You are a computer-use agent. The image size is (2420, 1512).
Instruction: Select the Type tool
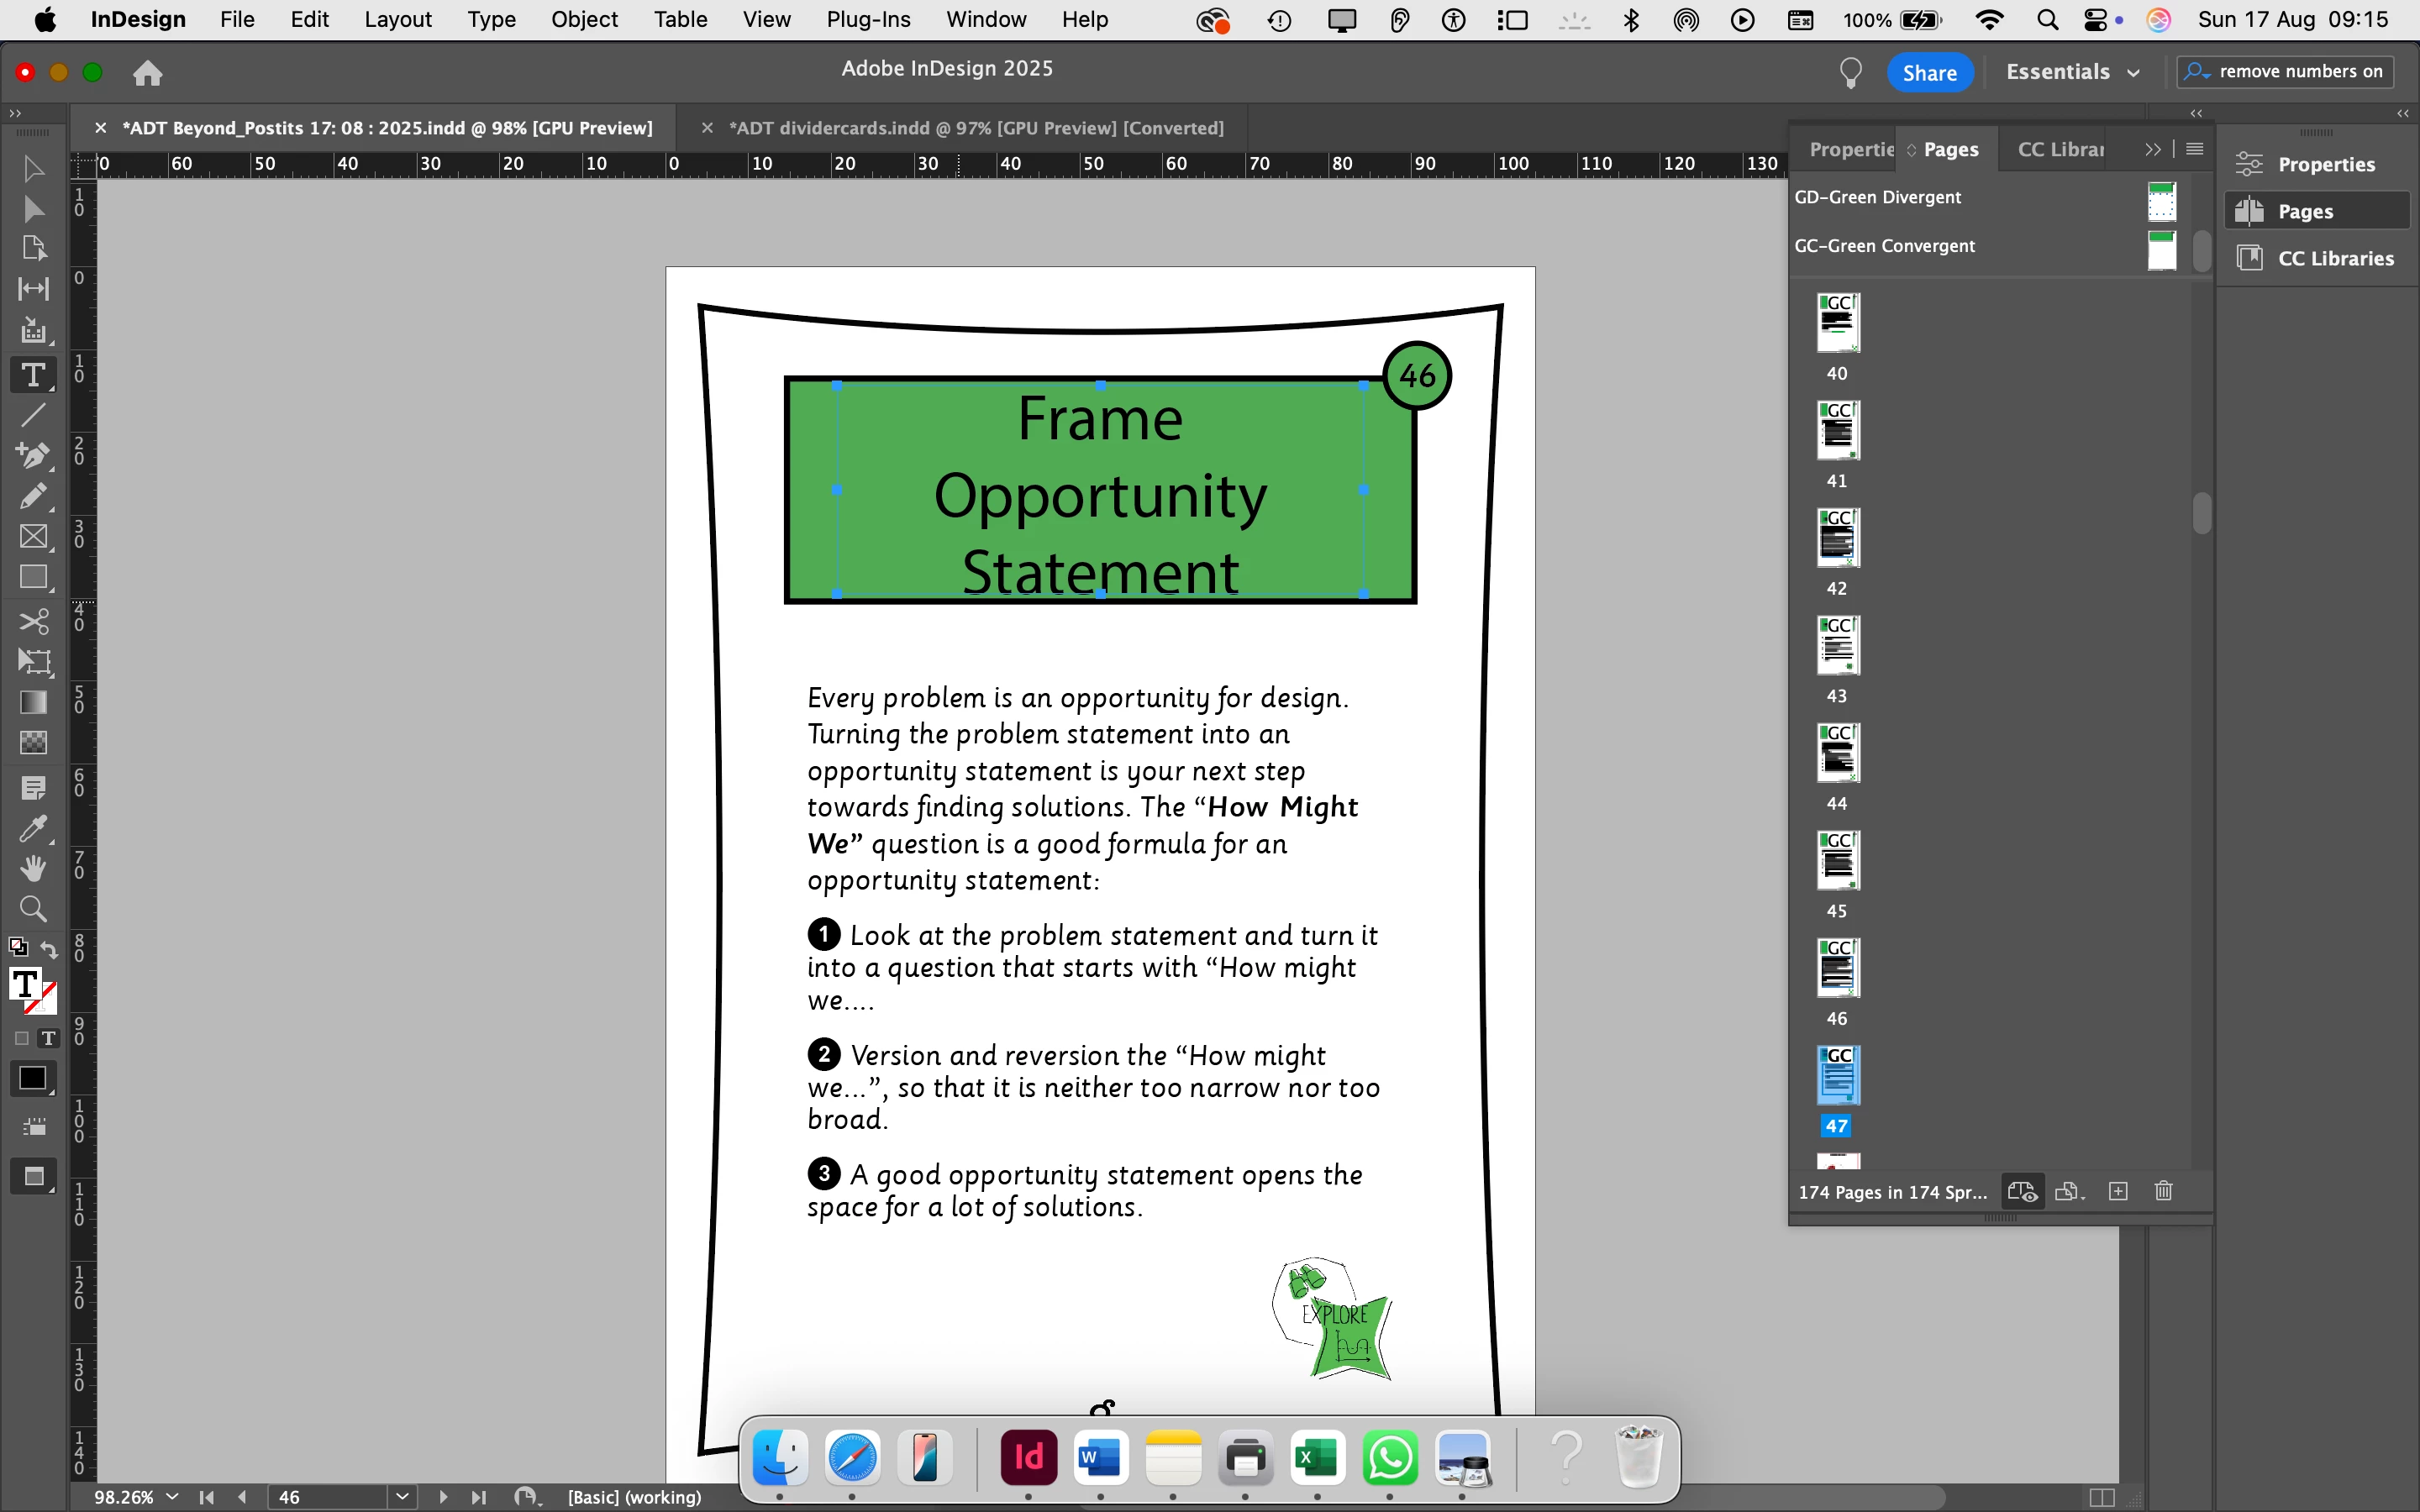tap(33, 375)
